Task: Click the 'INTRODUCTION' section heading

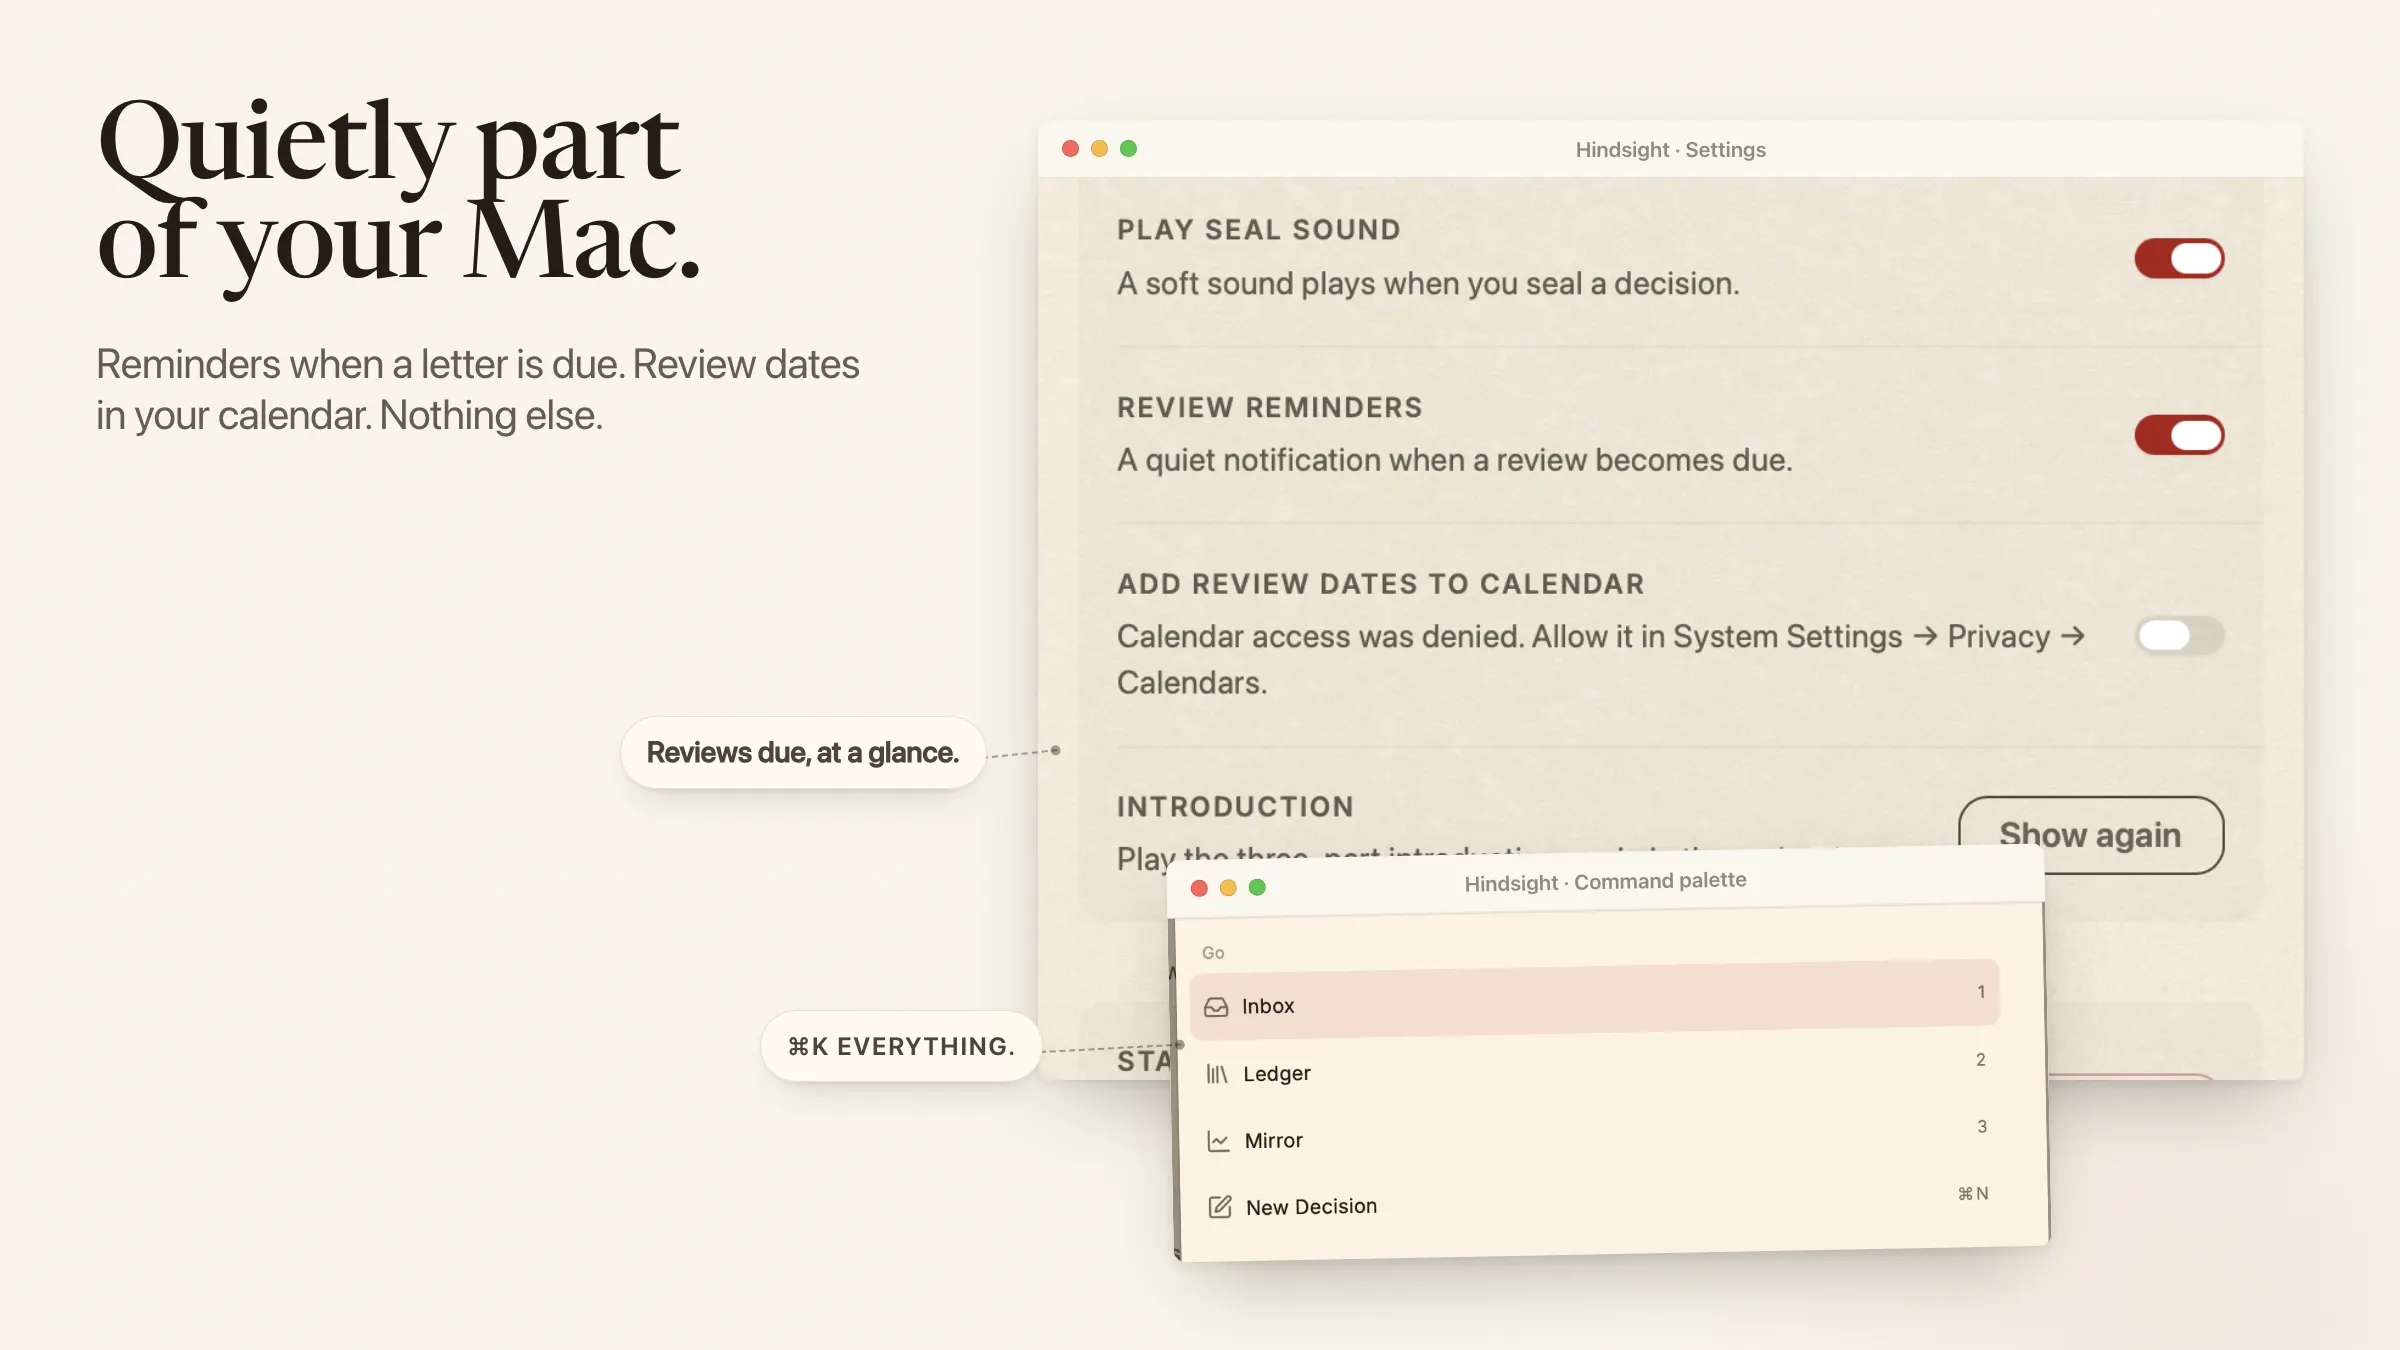Action: pyautogui.click(x=1236, y=806)
